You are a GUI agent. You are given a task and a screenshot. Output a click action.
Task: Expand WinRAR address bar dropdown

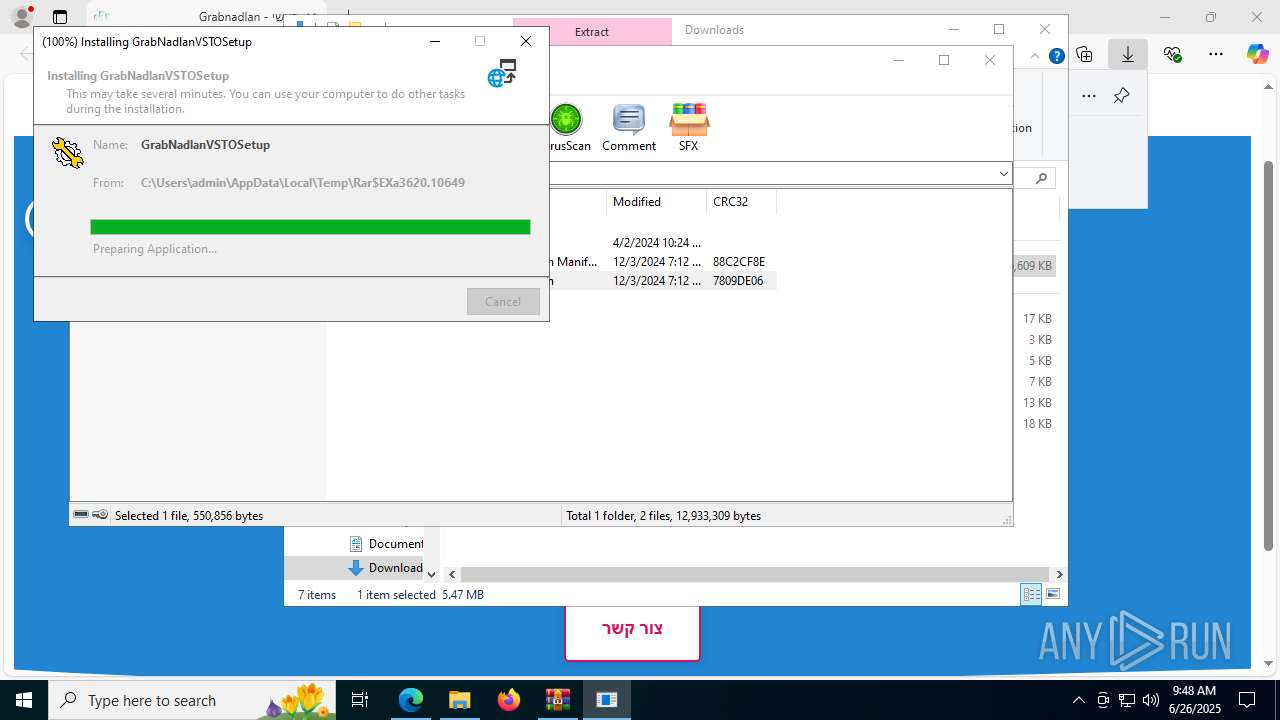coord(1003,174)
